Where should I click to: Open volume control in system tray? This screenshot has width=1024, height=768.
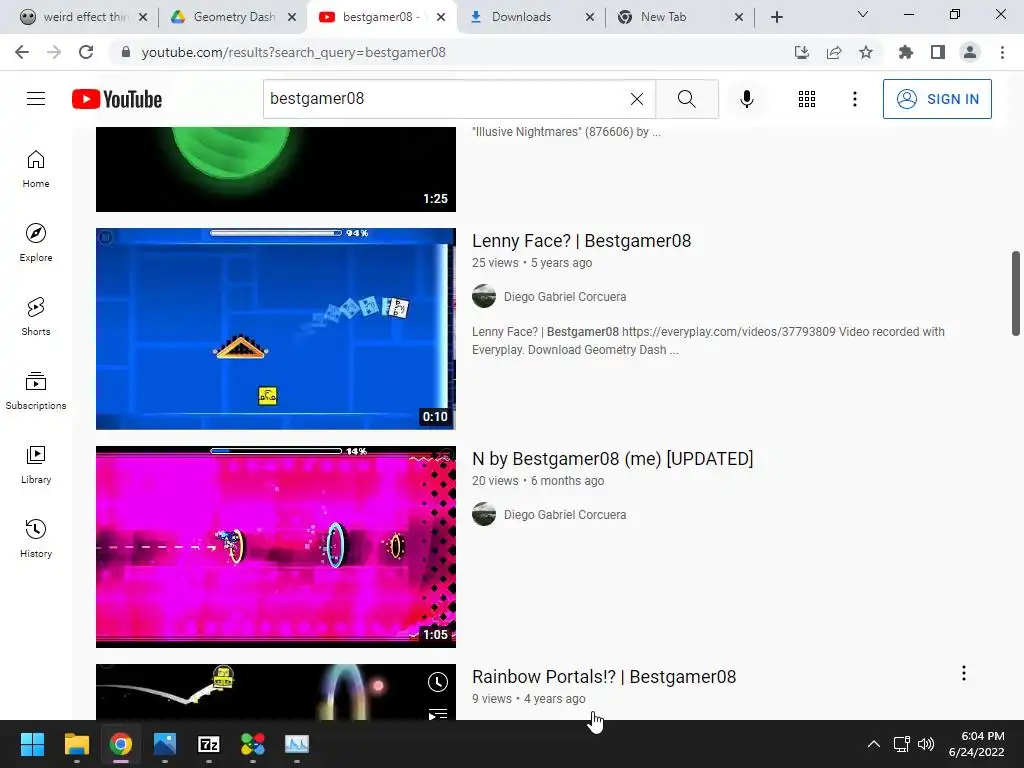click(x=925, y=744)
